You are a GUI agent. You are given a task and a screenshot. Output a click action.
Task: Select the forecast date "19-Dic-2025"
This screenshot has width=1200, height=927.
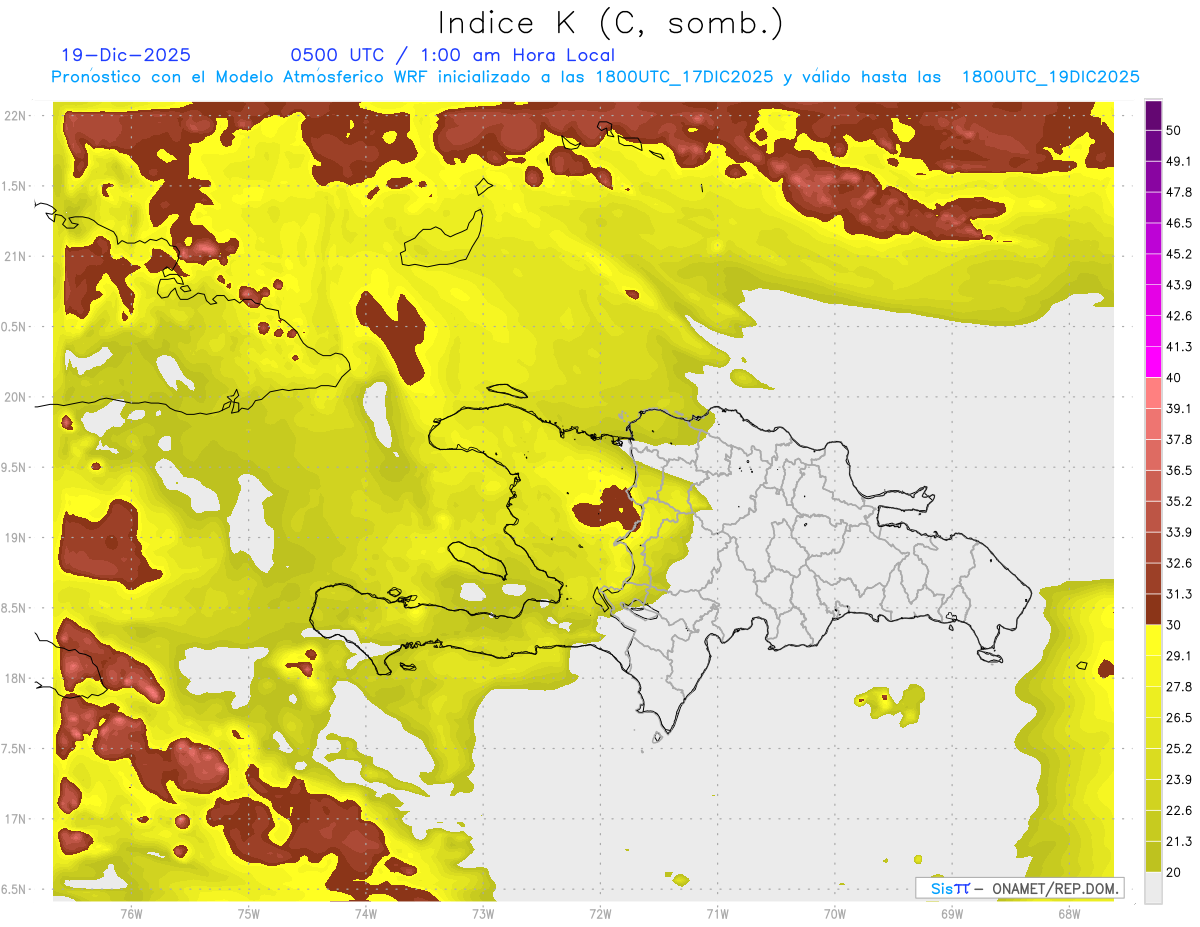click(x=126, y=55)
